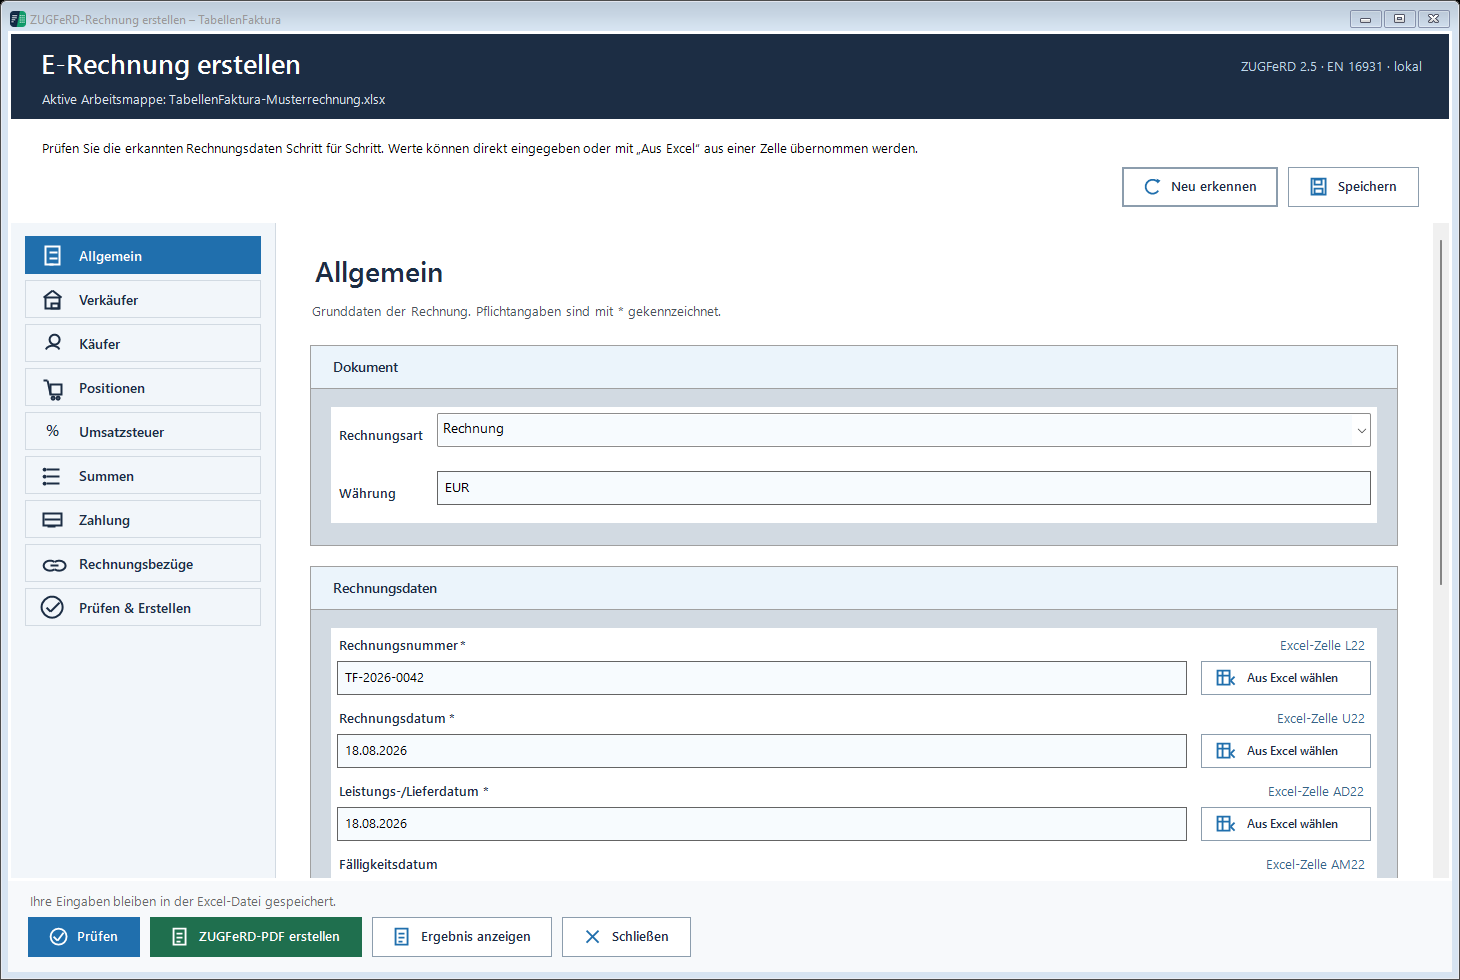1460x980 pixels.
Task: Click the Prüfen button
Action: [x=84, y=937]
